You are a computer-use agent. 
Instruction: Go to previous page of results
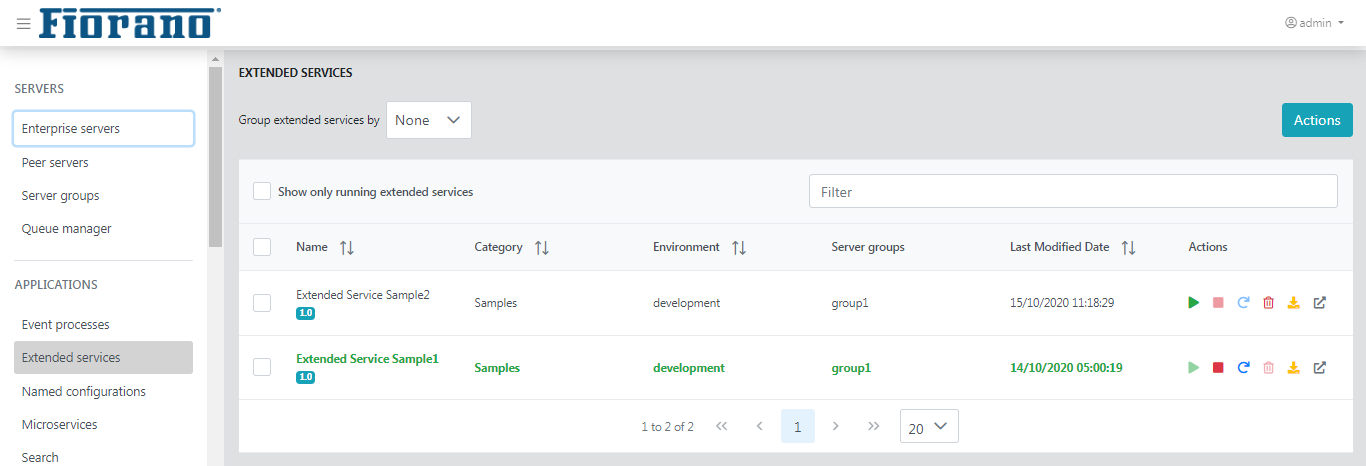[759, 426]
